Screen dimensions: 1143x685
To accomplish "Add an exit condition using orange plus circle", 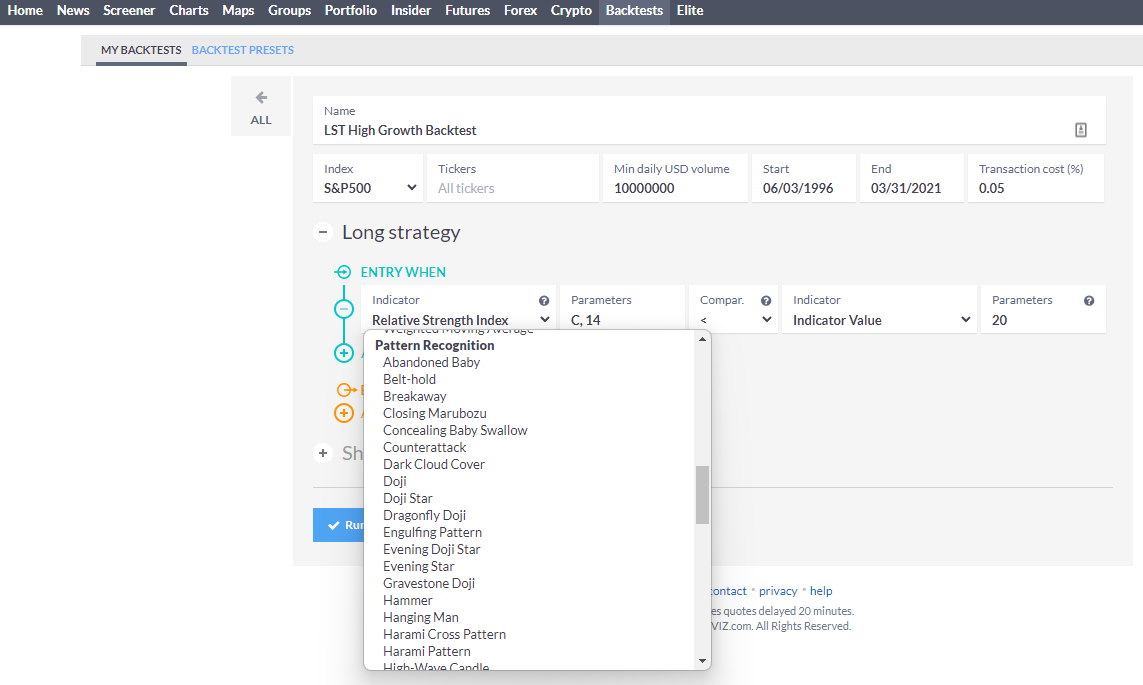I will click(344, 412).
